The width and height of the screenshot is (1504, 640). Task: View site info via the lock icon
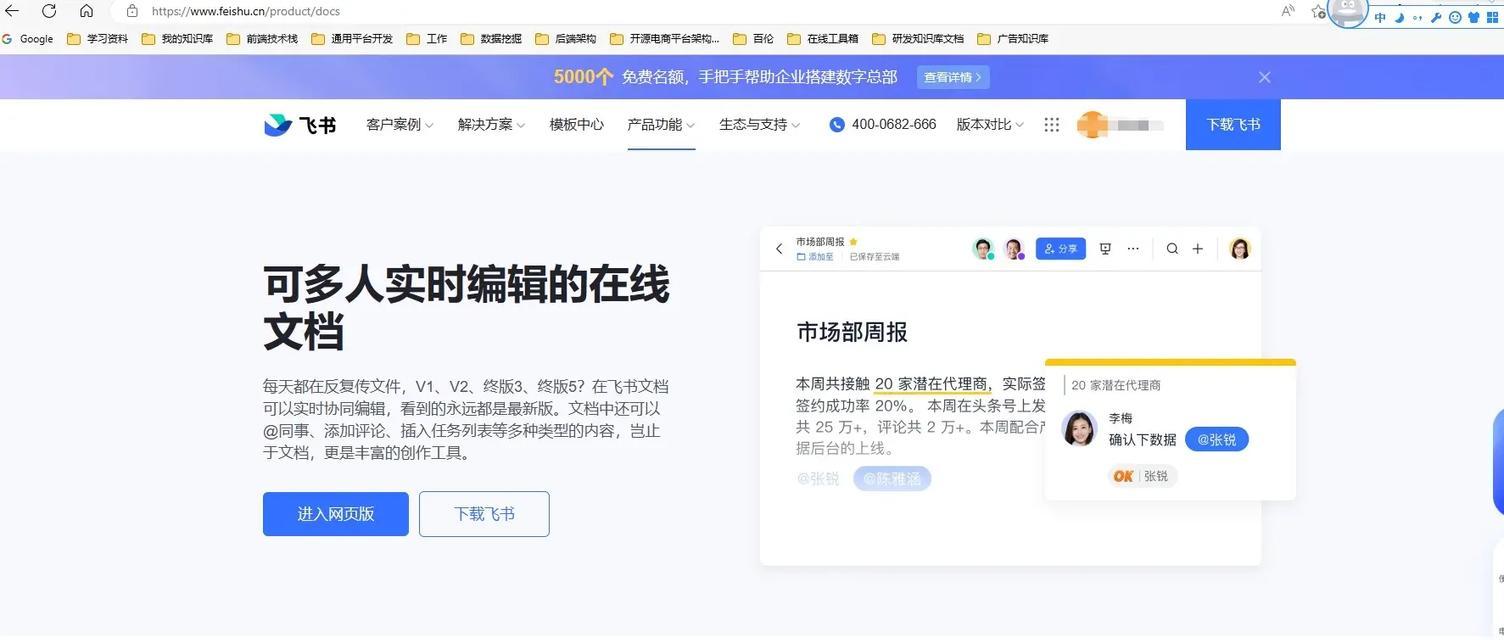[x=131, y=11]
